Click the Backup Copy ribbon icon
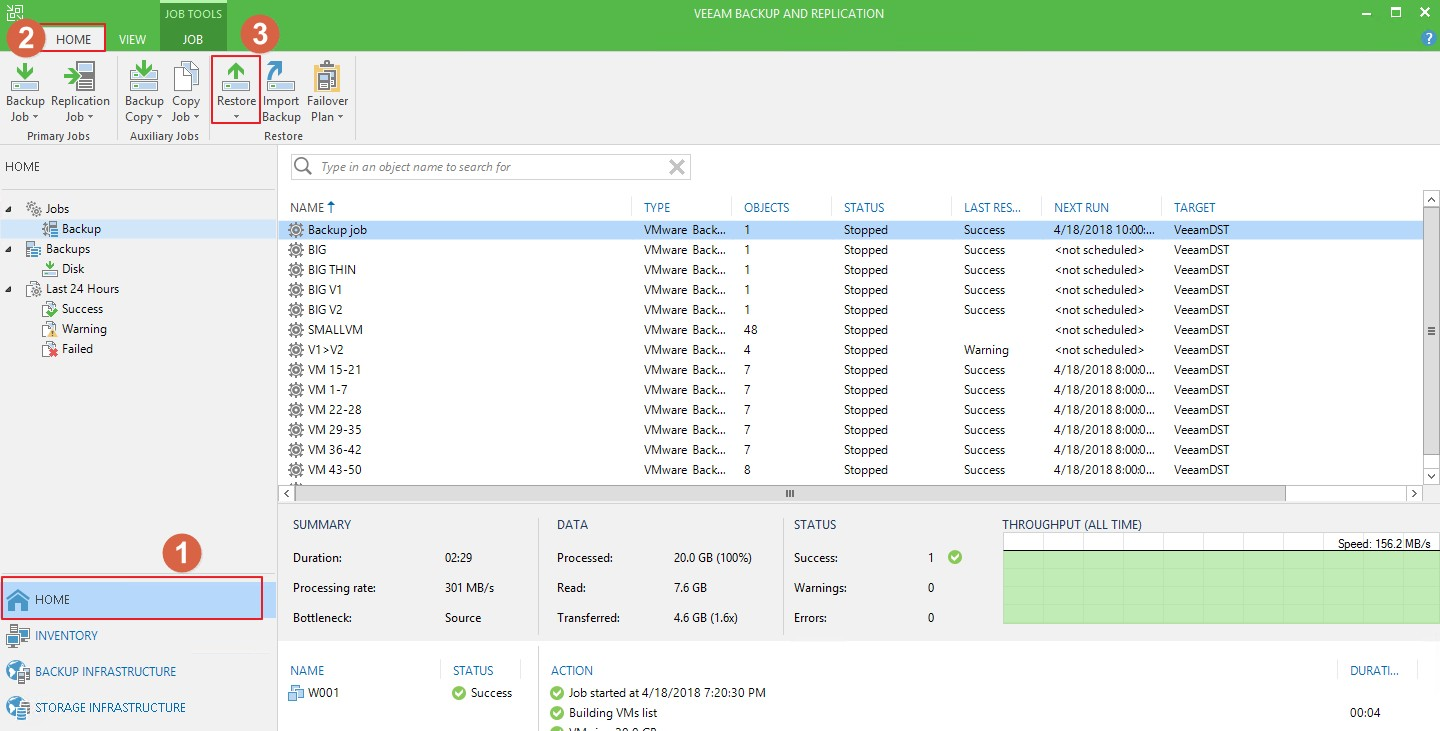Image resolution: width=1440 pixels, height=731 pixels. (x=144, y=78)
